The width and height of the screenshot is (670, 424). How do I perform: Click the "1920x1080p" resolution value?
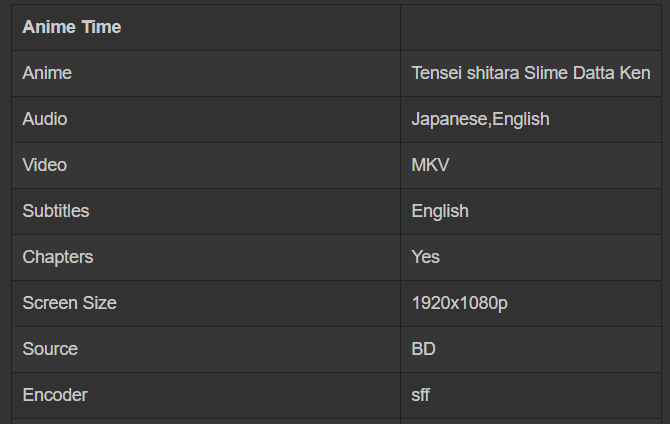click(x=460, y=303)
